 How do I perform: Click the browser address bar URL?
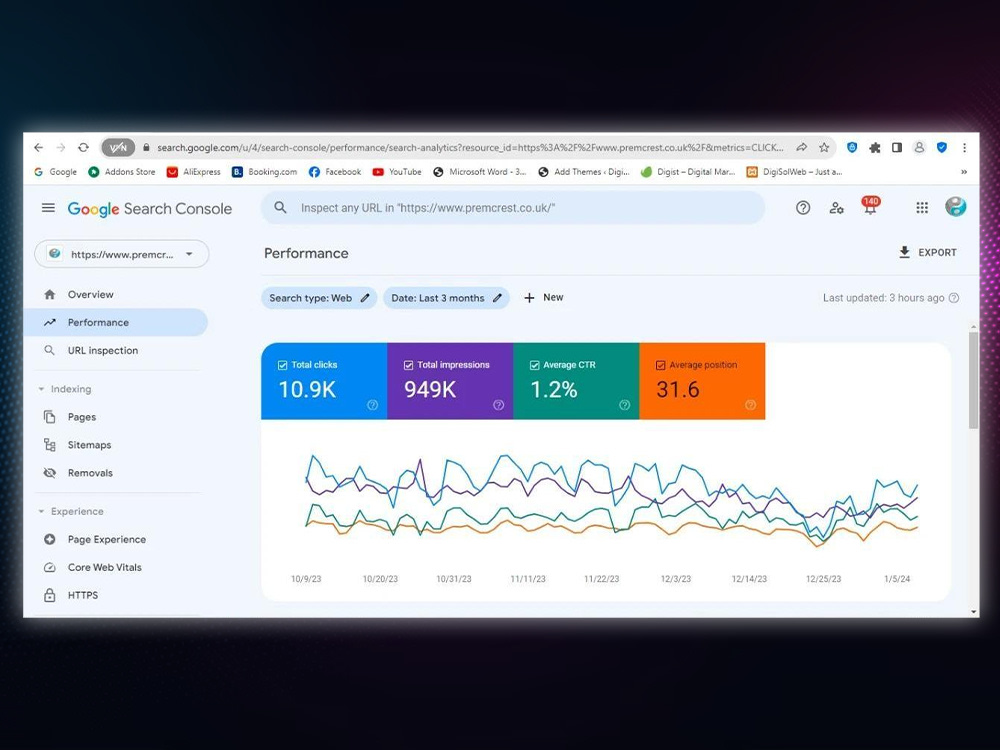point(470,147)
